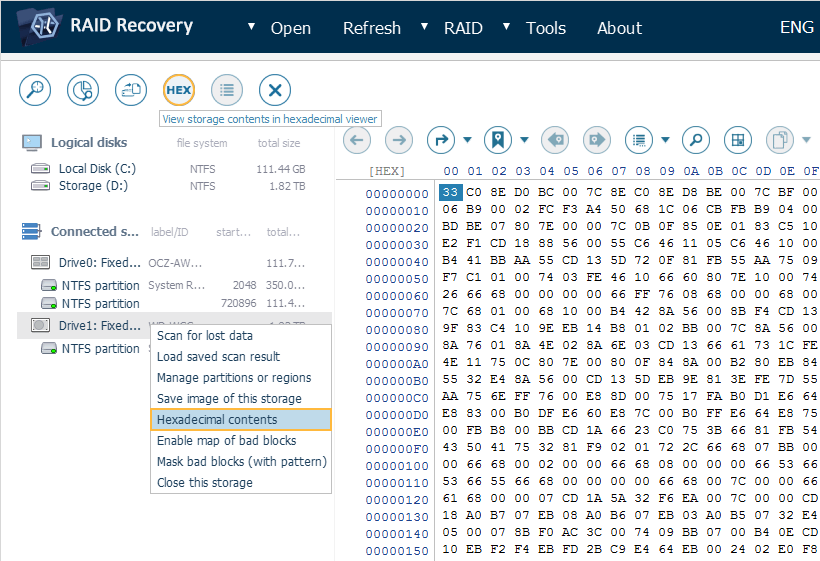Expand the bookmark dropdown arrow
The image size is (820, 561).
click(524, 140)
